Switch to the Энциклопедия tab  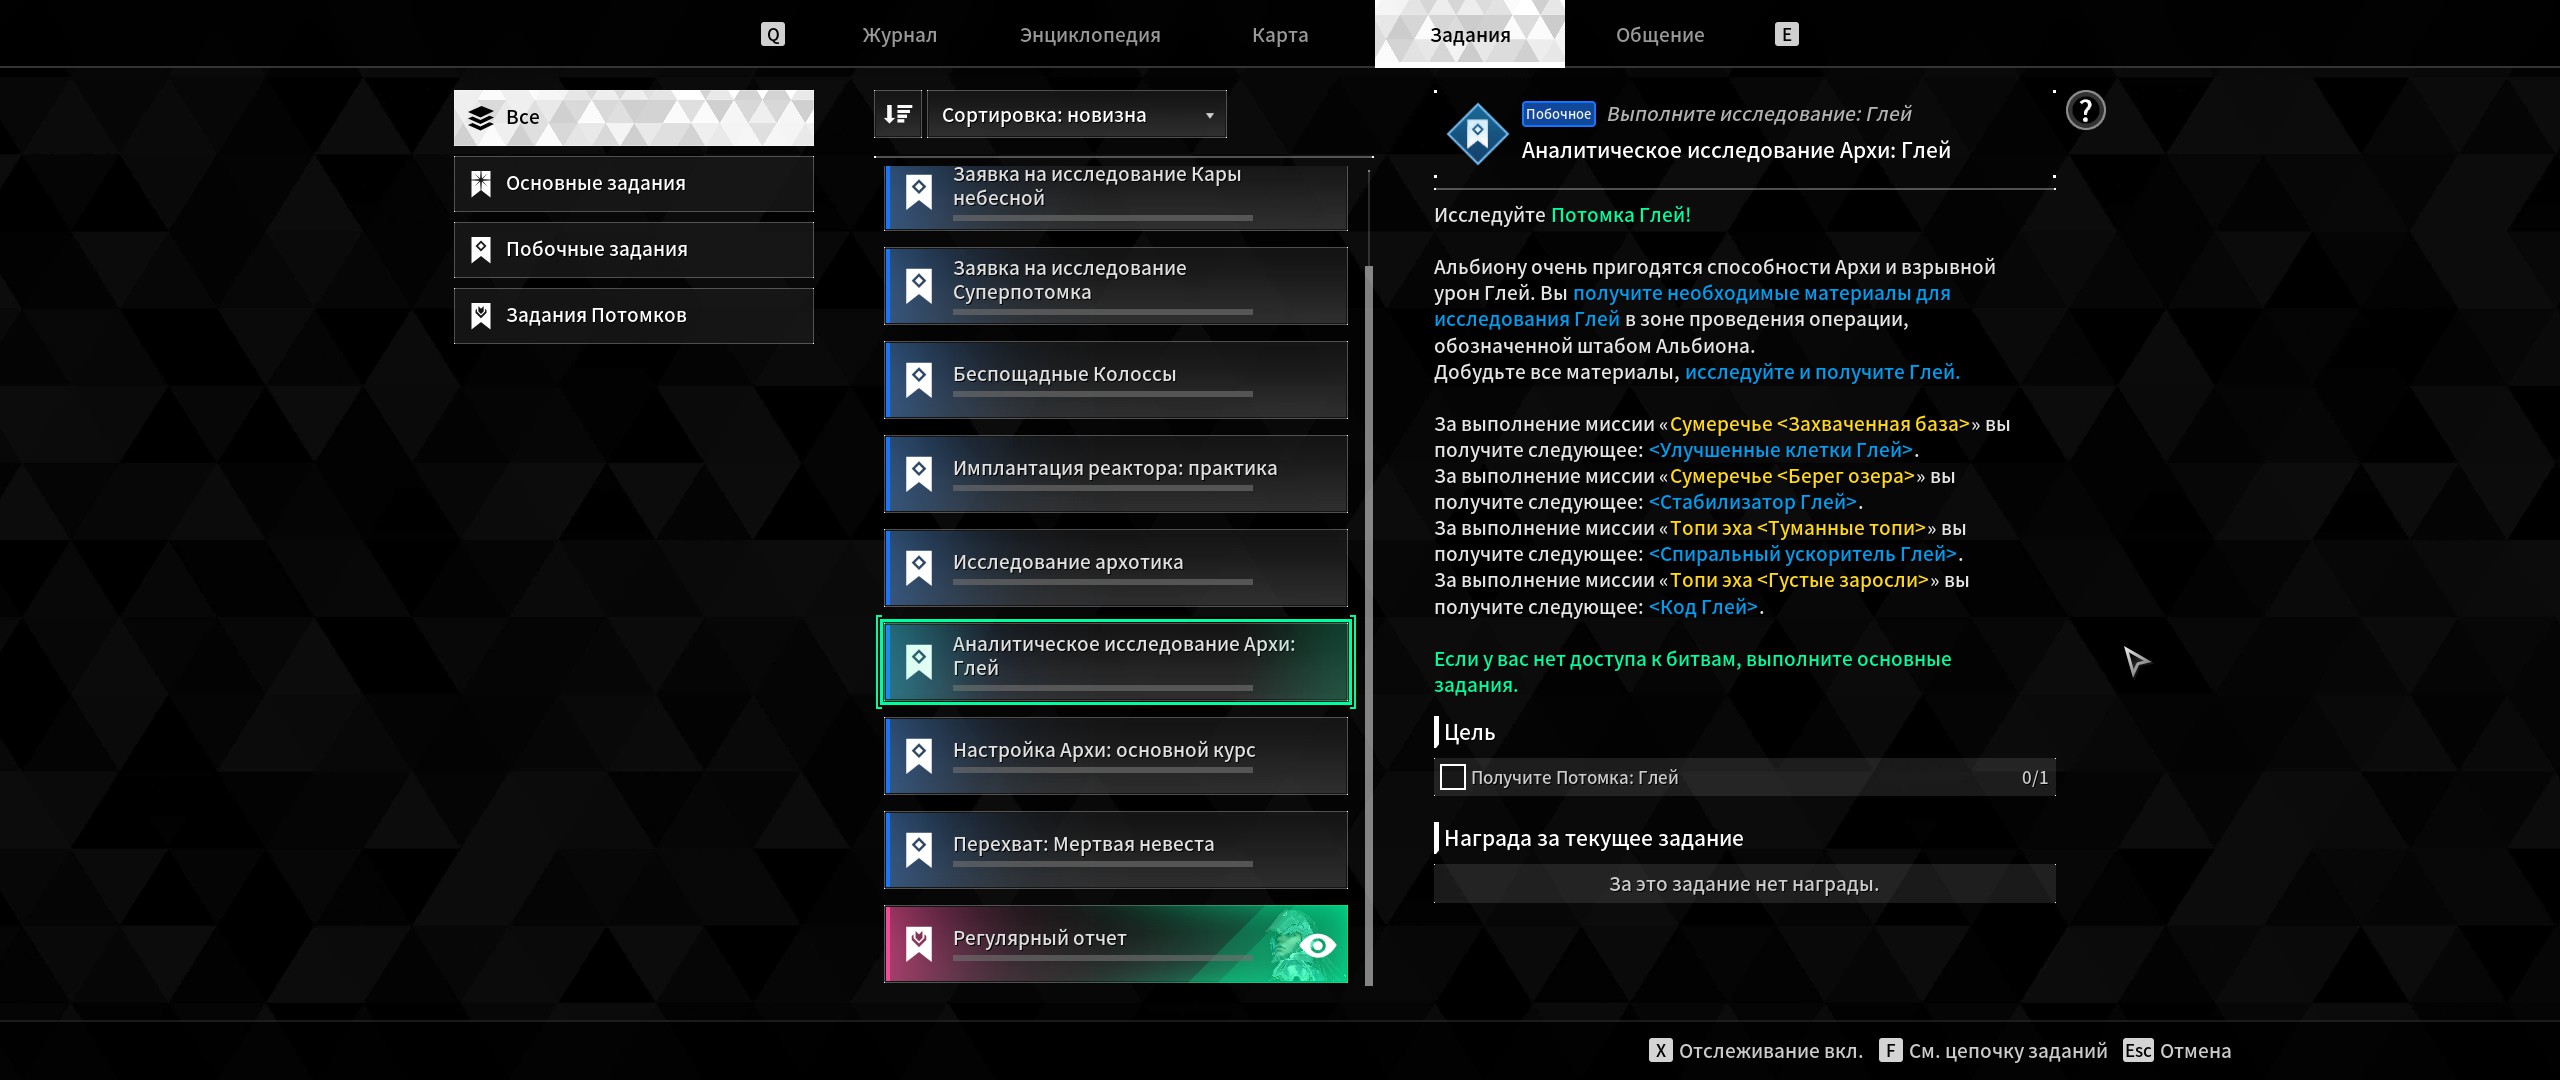1090,35
